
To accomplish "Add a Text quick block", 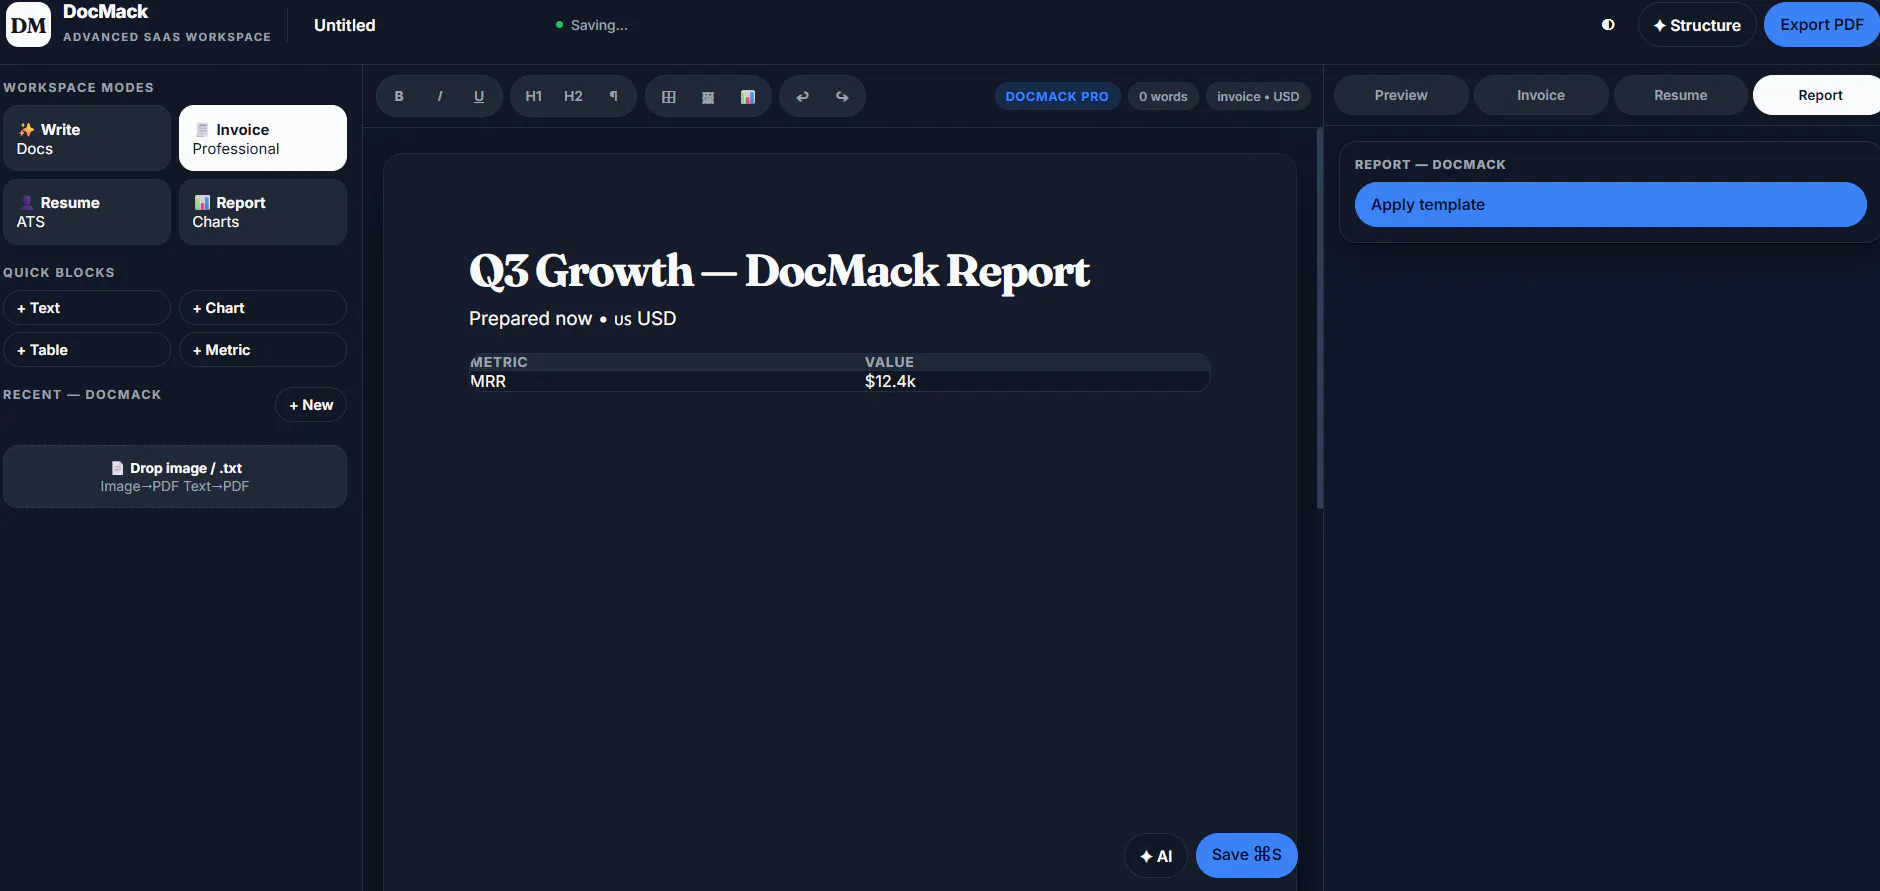I will [87, 308].
